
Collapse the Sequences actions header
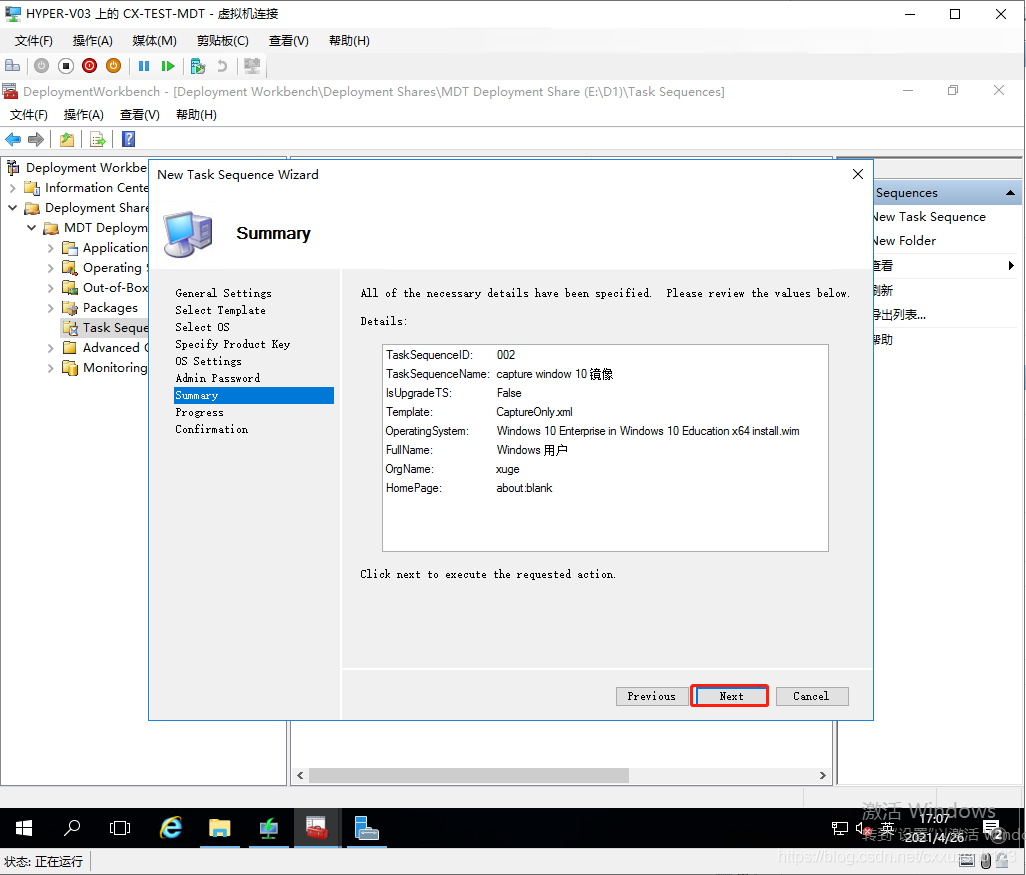pyautogui.click(x=1010, y=193)
